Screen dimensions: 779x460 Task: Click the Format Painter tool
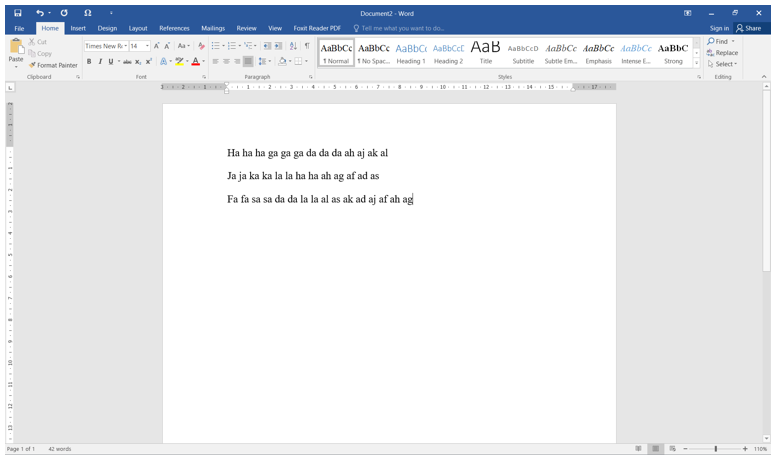point(54,65)
